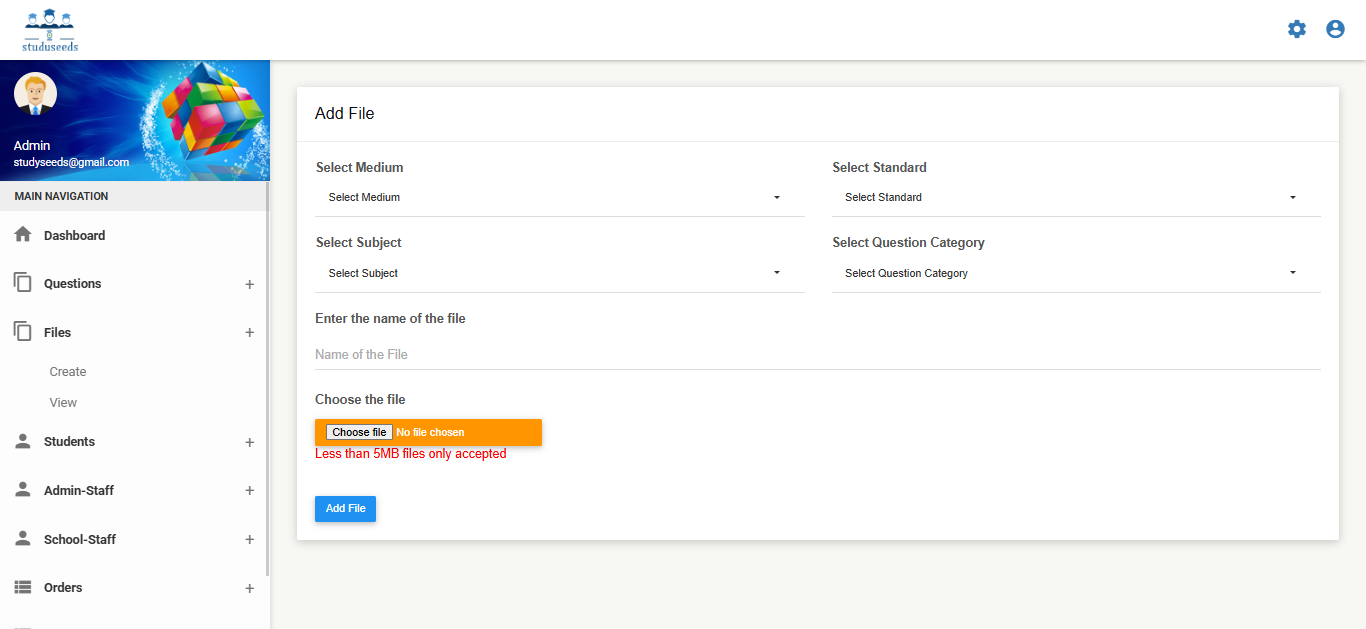Select Create under Files menu
1366x629 pixels.
(68, 372)
